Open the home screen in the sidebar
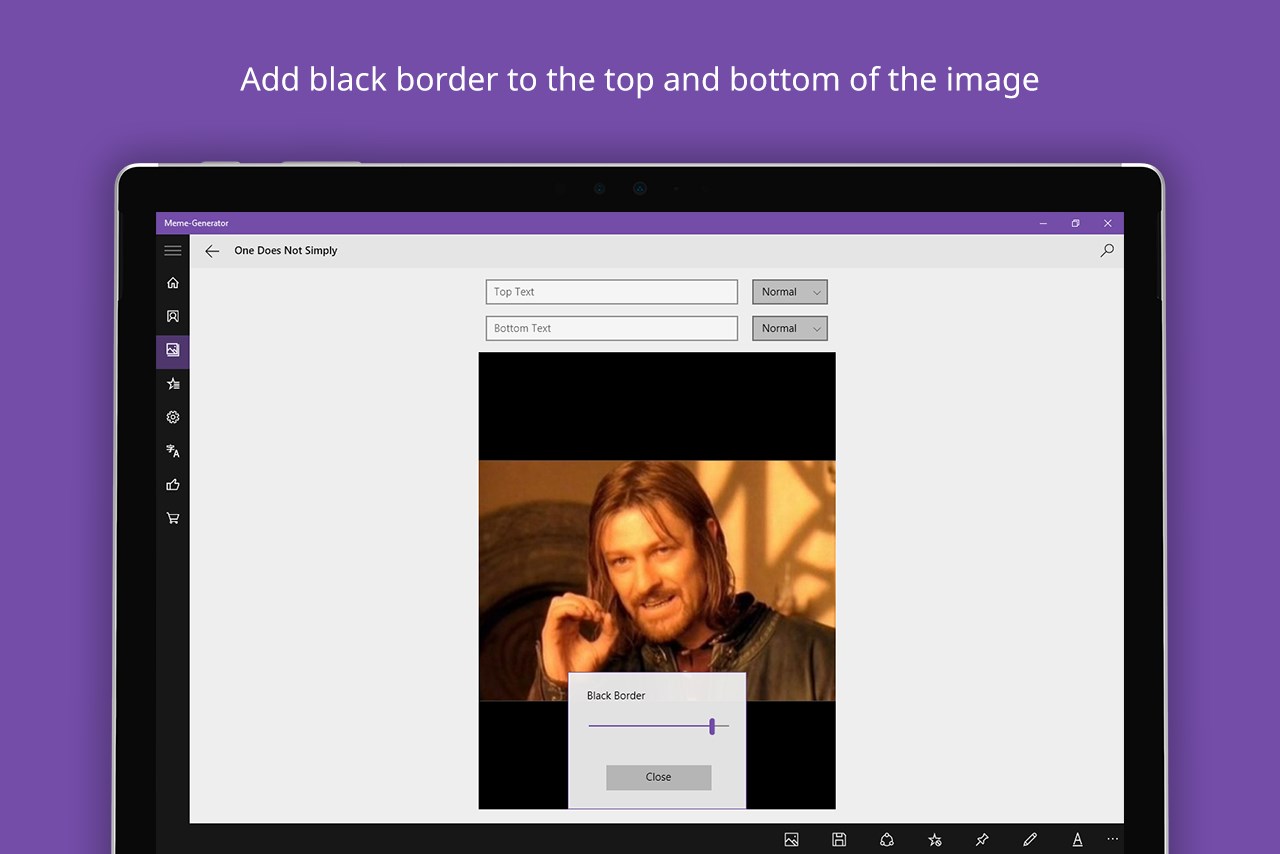The height and width of the screenshot is (854, 1280). point(172,283)
